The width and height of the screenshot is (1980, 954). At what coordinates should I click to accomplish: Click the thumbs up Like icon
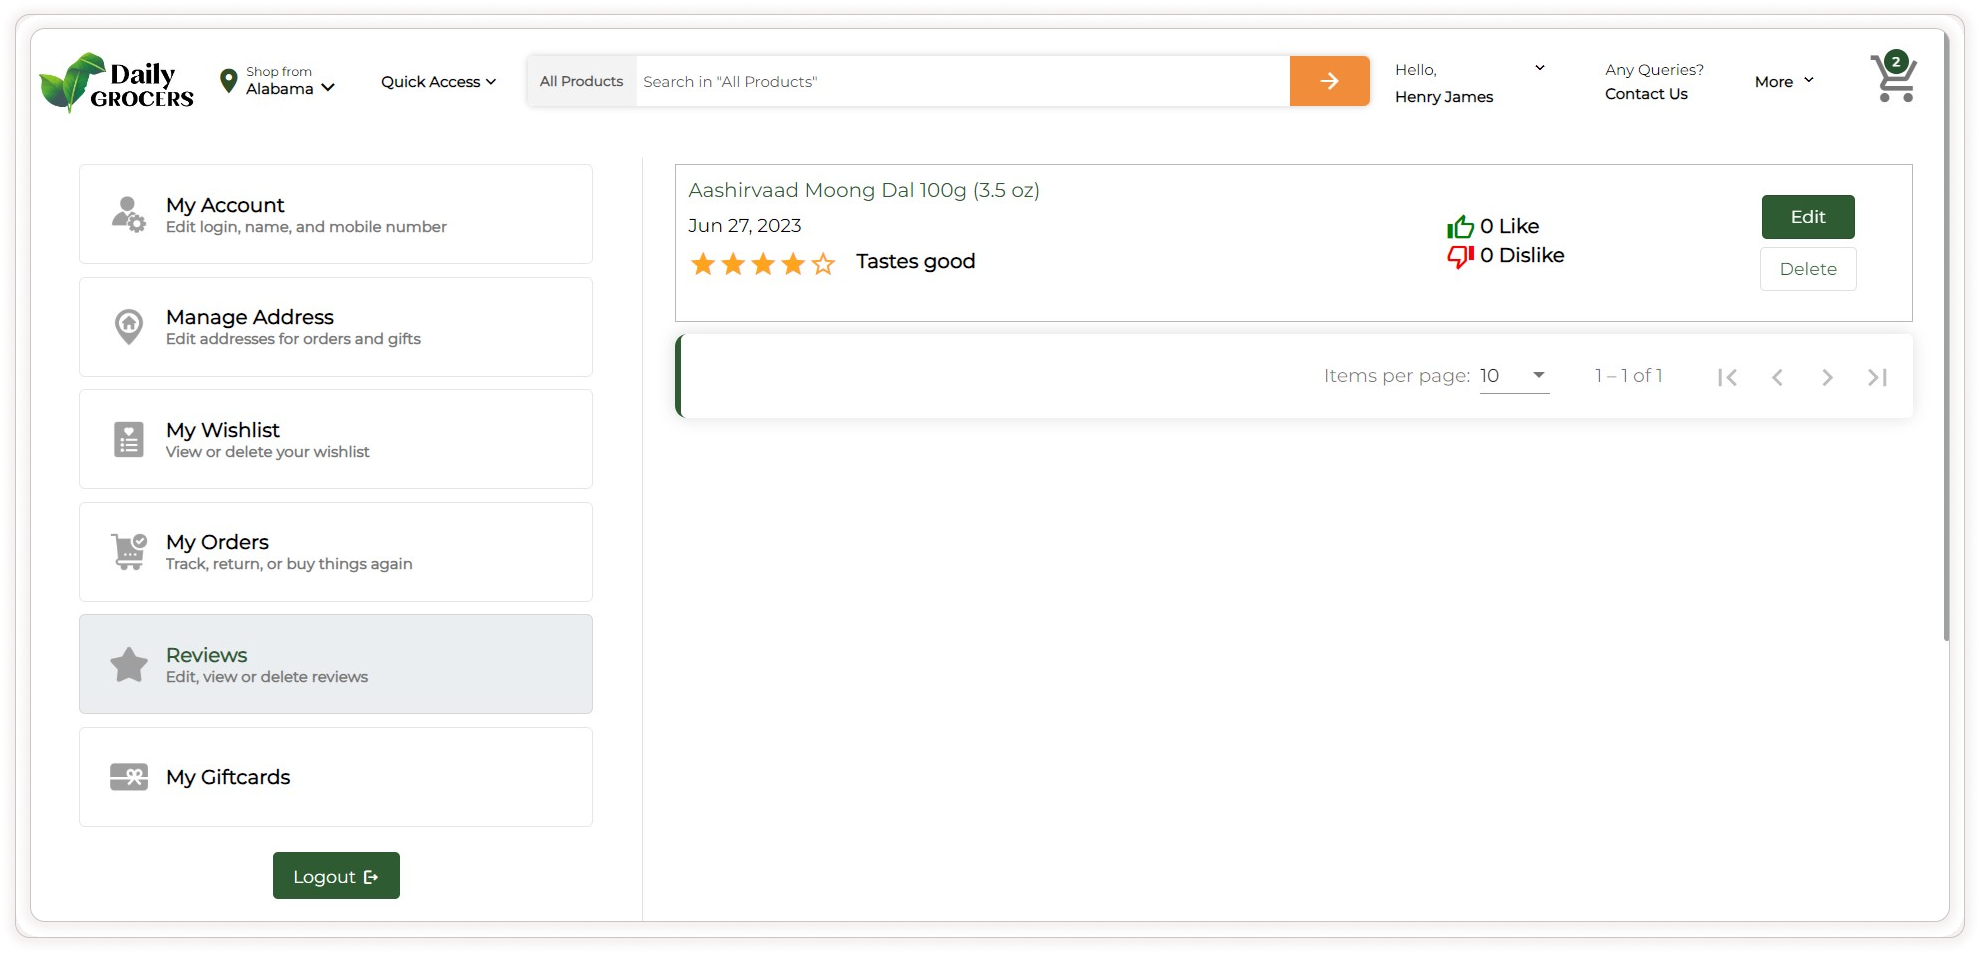click(x=1460, y=227)
